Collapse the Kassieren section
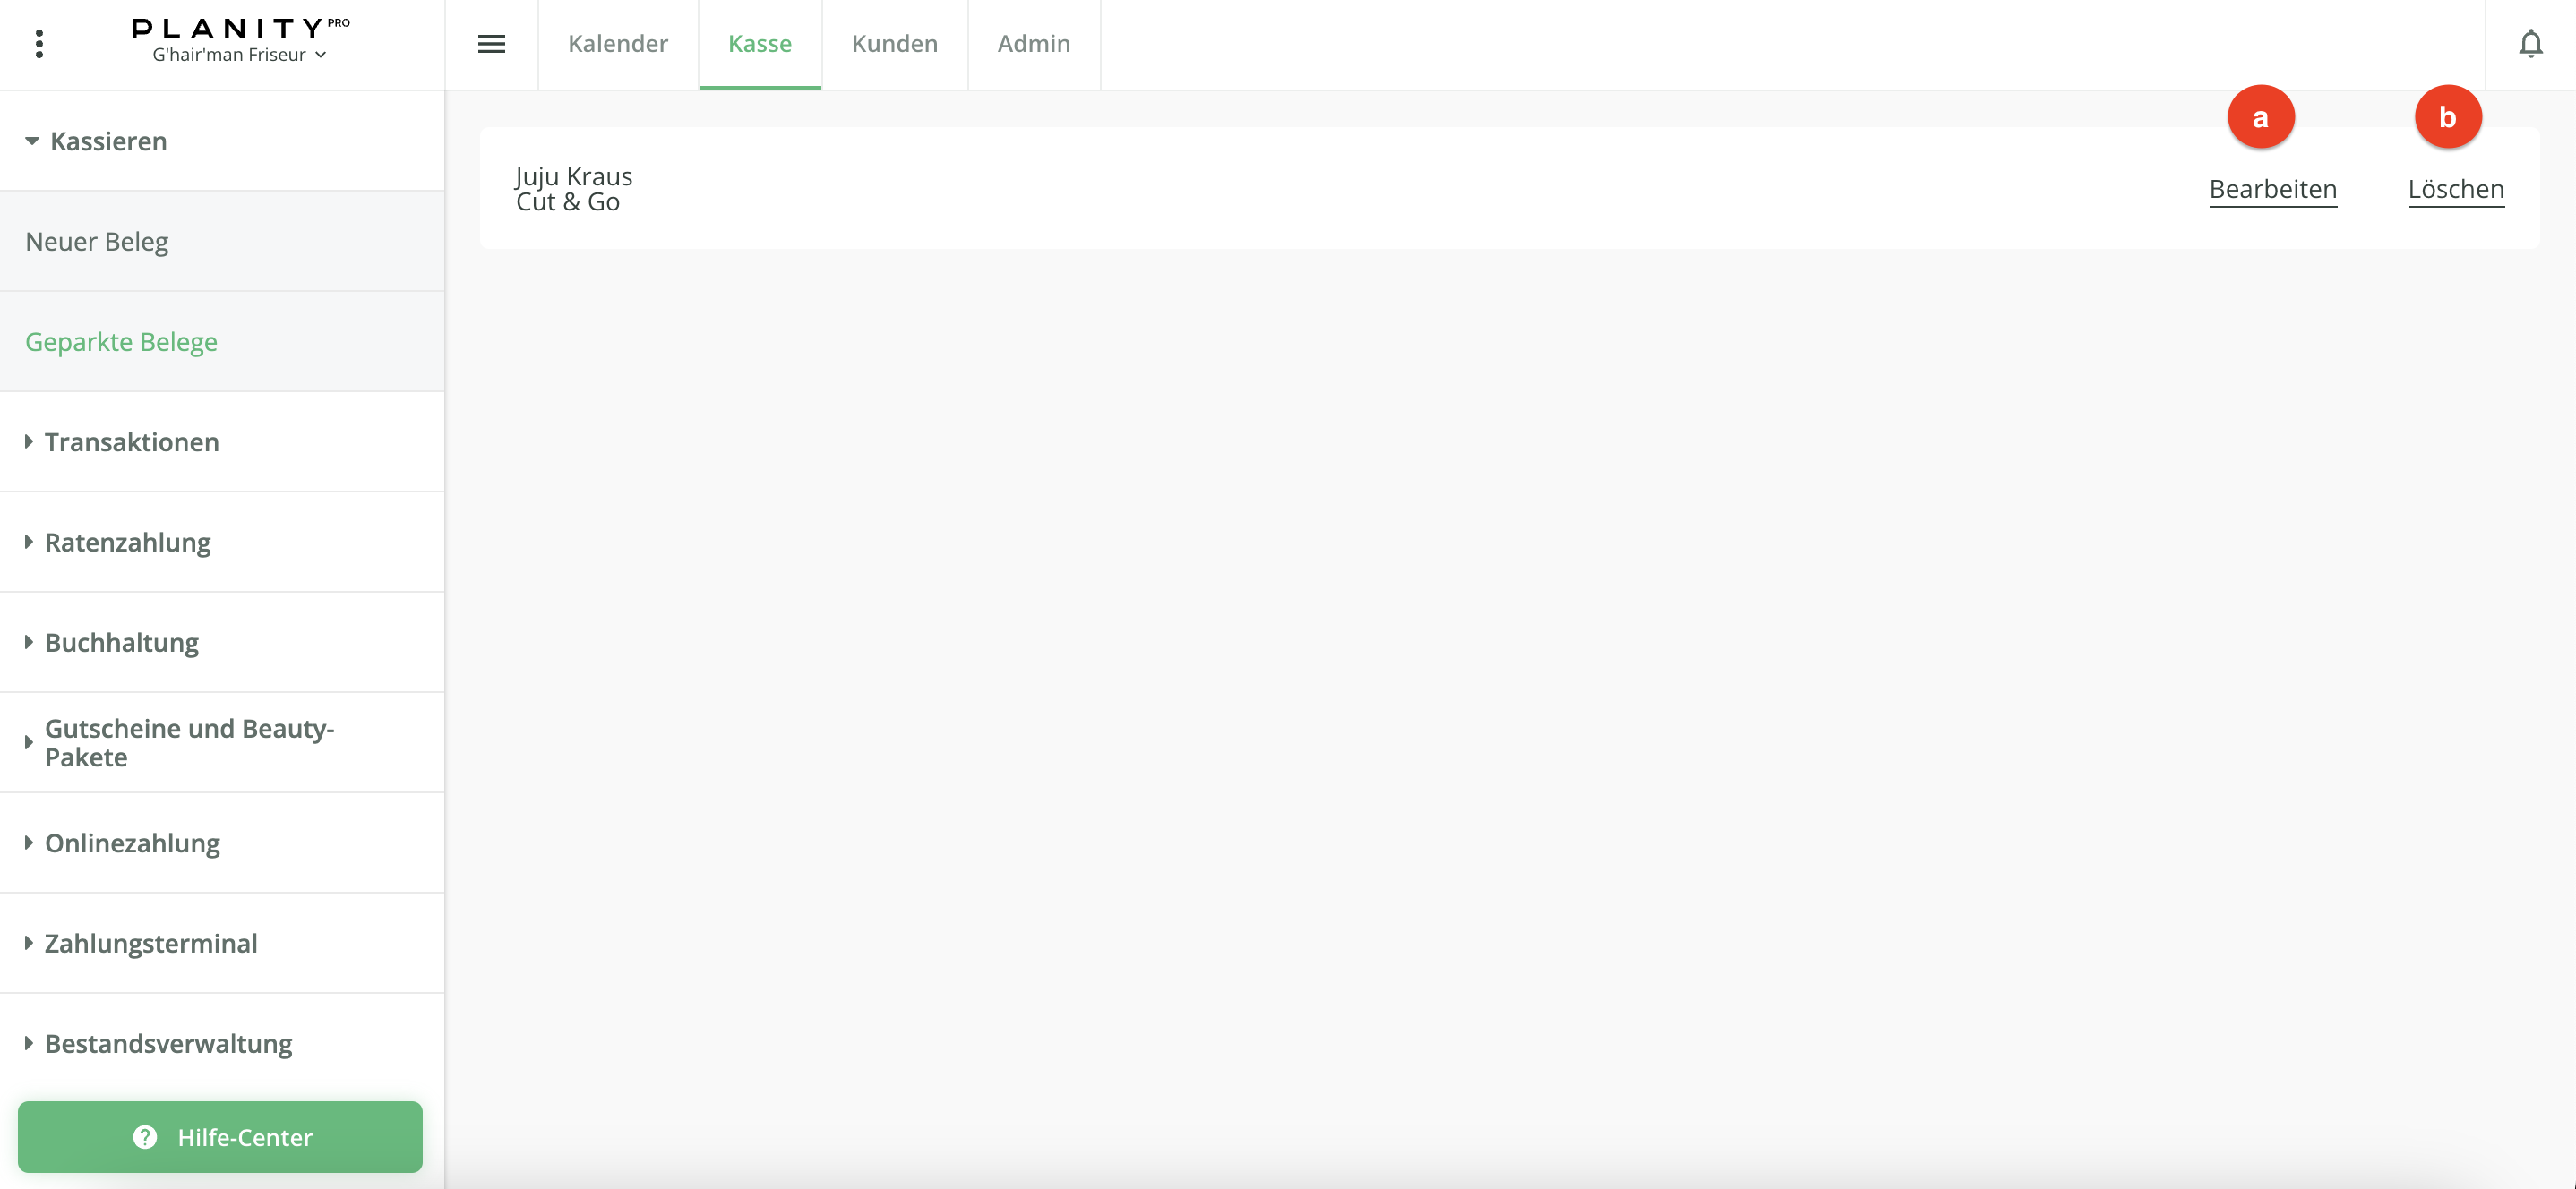 point(108,141)
